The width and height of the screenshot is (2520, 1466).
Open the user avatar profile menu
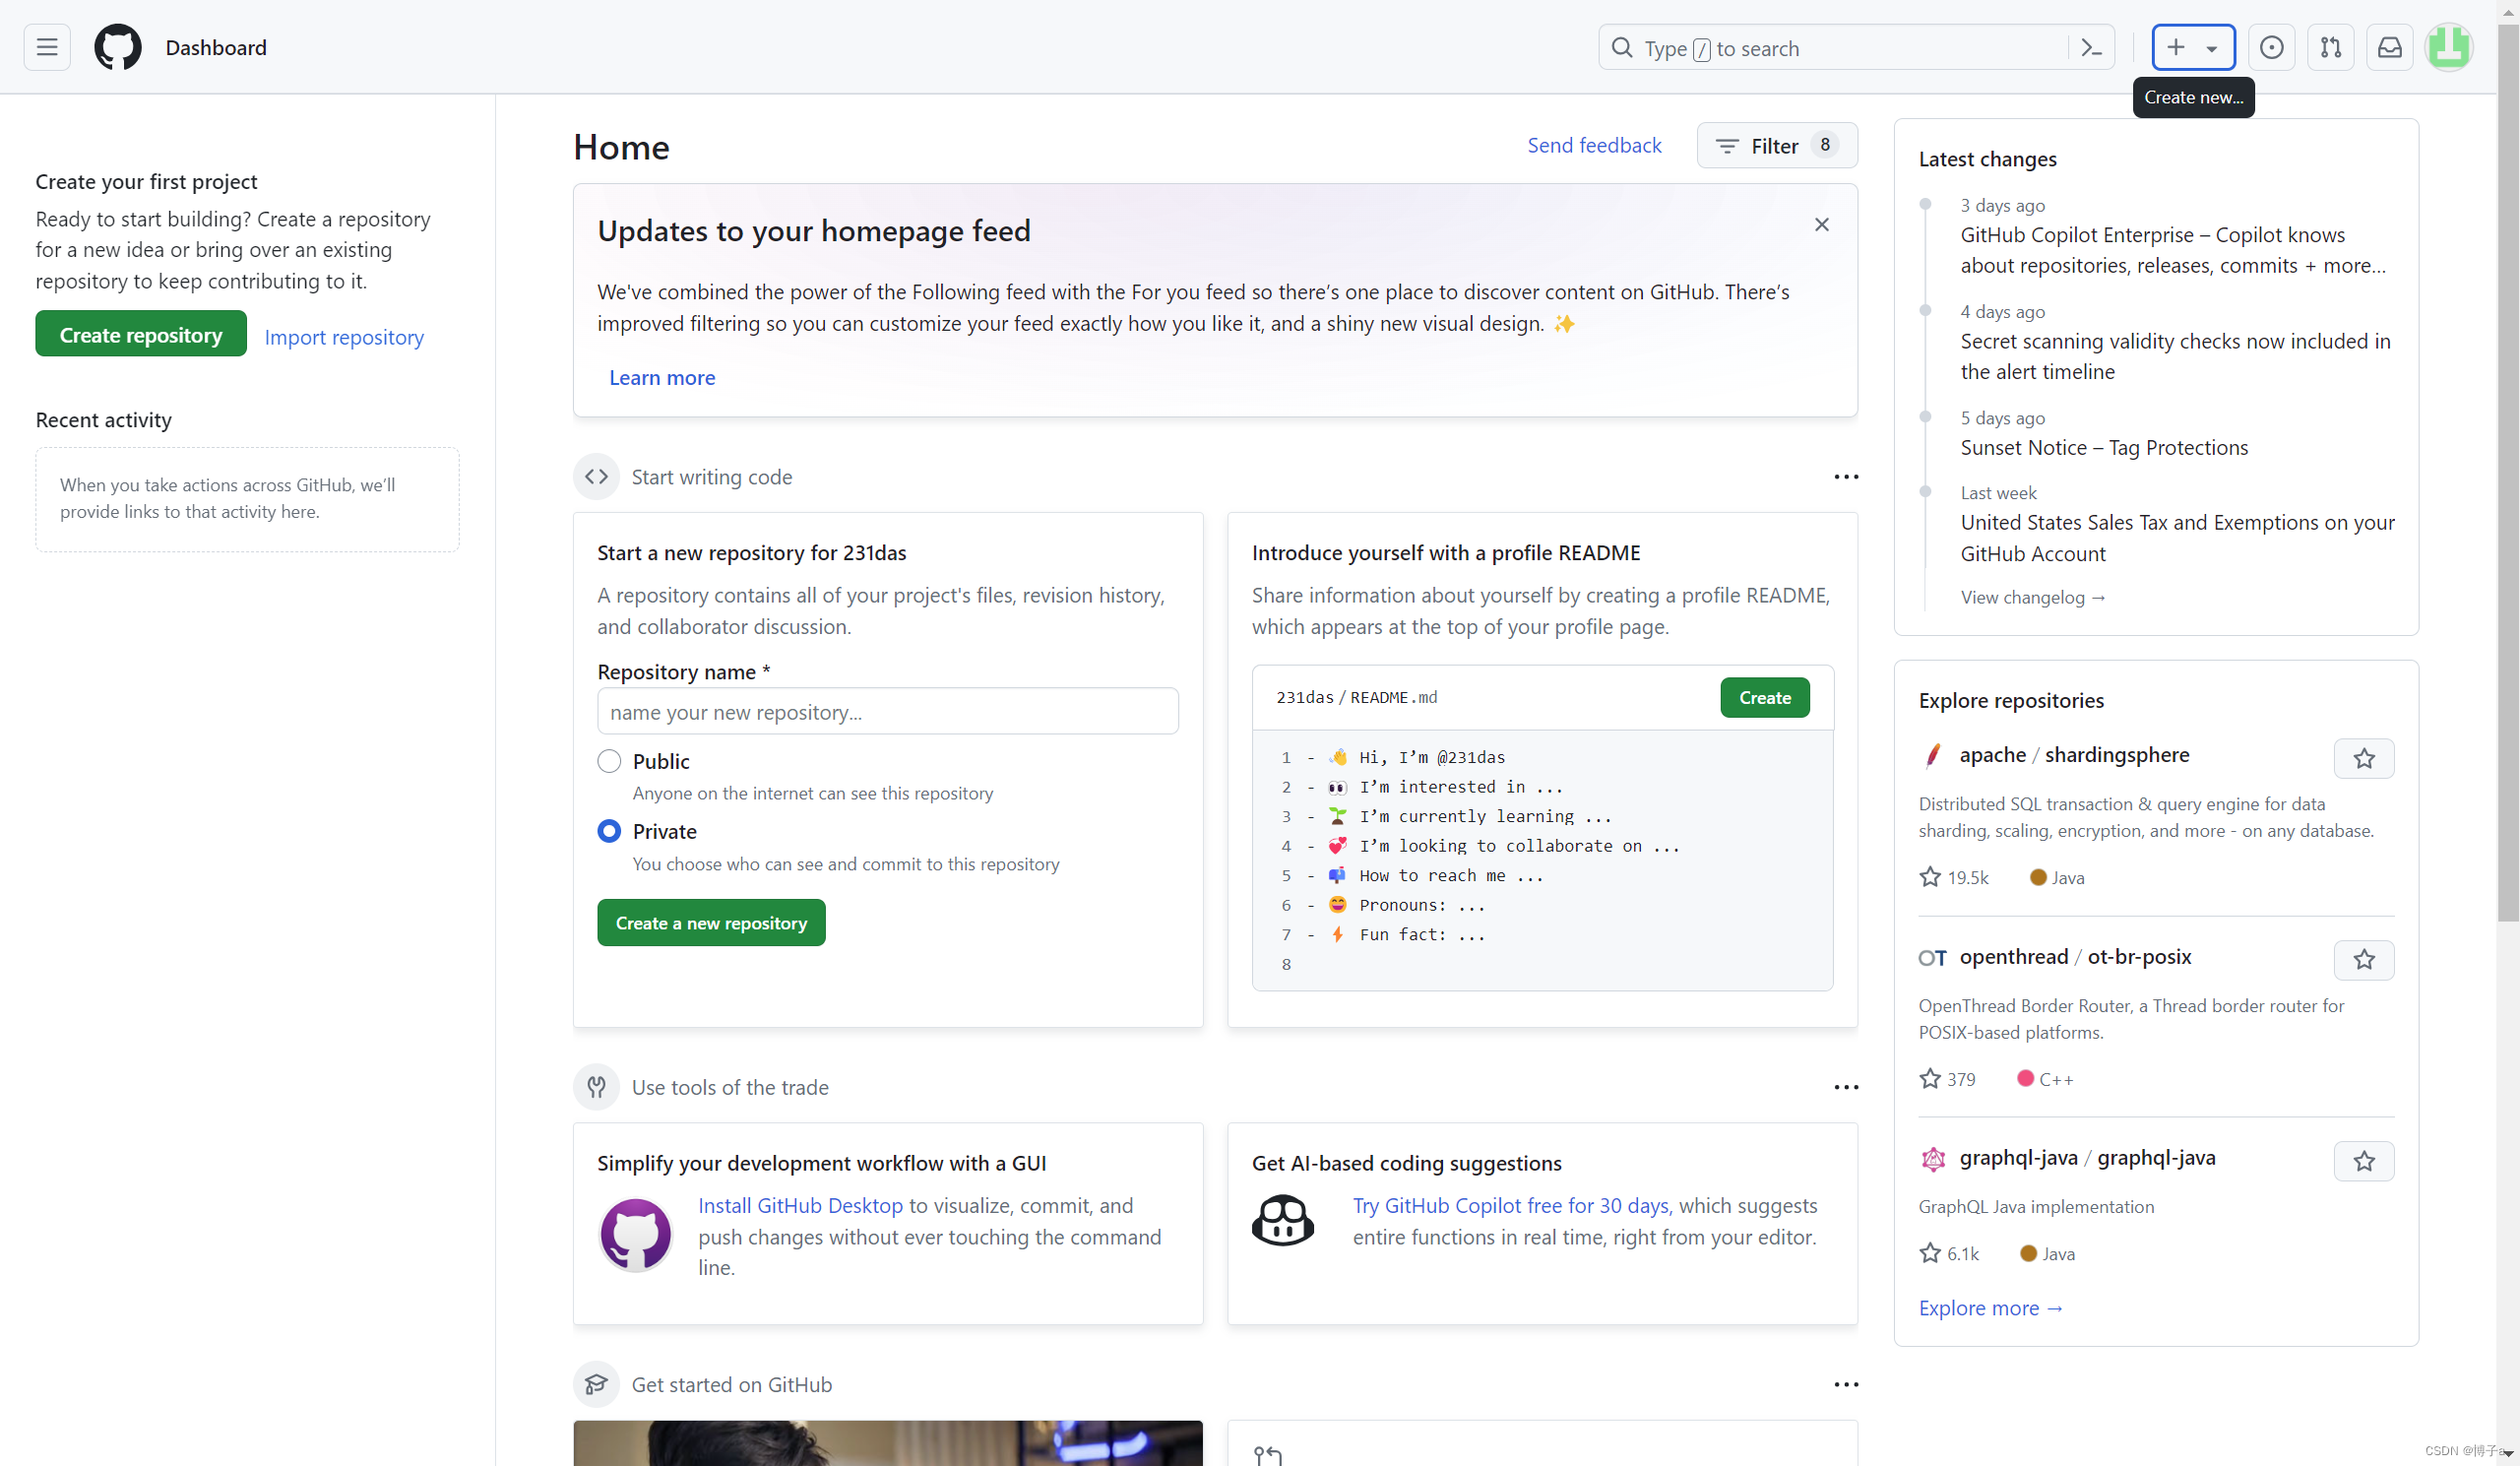(x=2448, y=47)
